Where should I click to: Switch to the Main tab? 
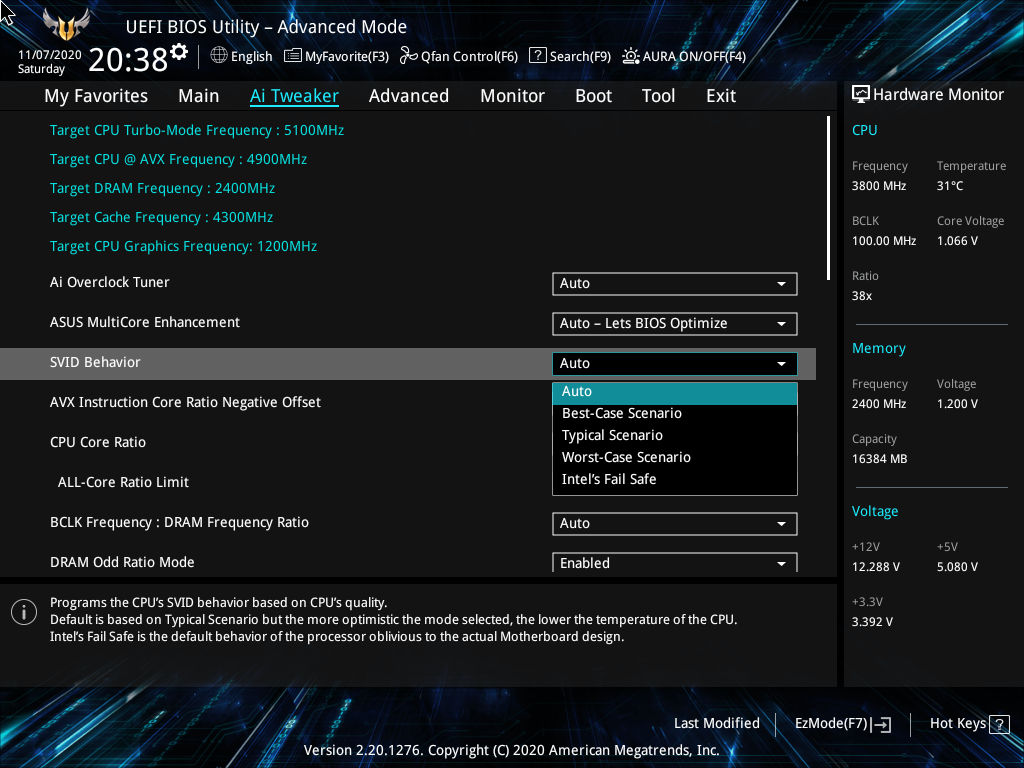point(199,96)
